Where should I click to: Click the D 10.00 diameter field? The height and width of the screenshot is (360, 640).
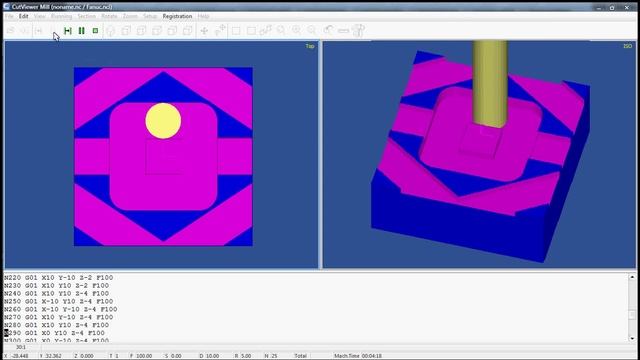[209, 356]
